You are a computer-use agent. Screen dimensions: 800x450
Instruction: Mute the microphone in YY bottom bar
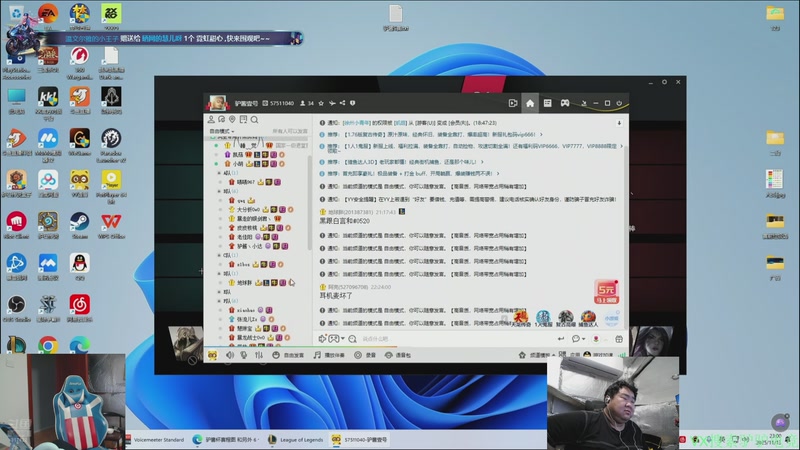click(x=244, y=355)
